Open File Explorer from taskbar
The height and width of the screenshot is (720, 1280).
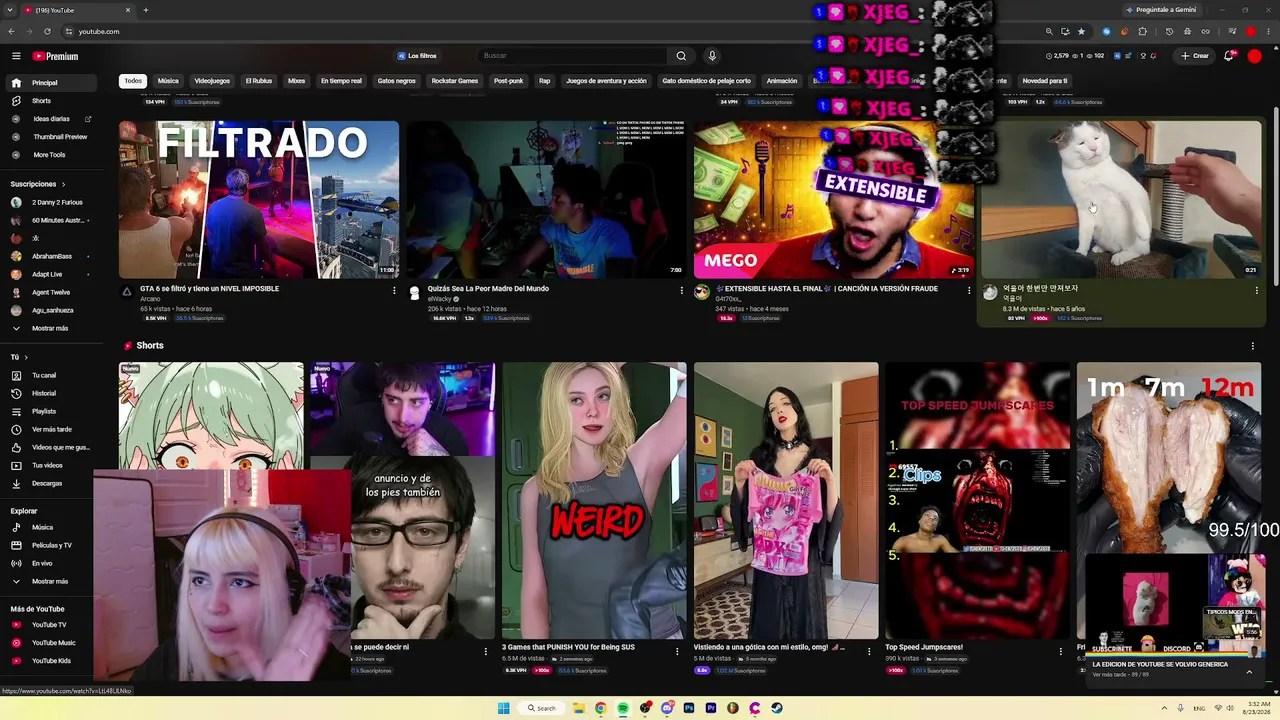coord(578,708)
